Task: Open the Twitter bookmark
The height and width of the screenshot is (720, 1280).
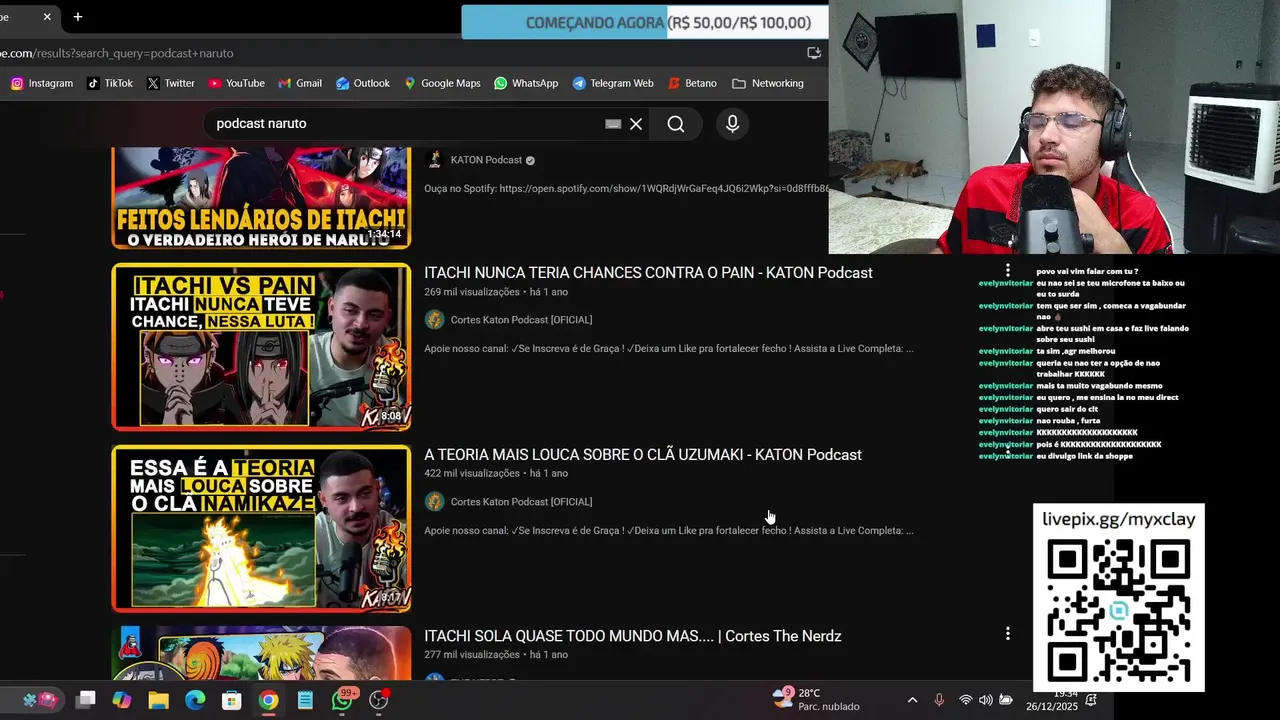Action: [170, 83]
